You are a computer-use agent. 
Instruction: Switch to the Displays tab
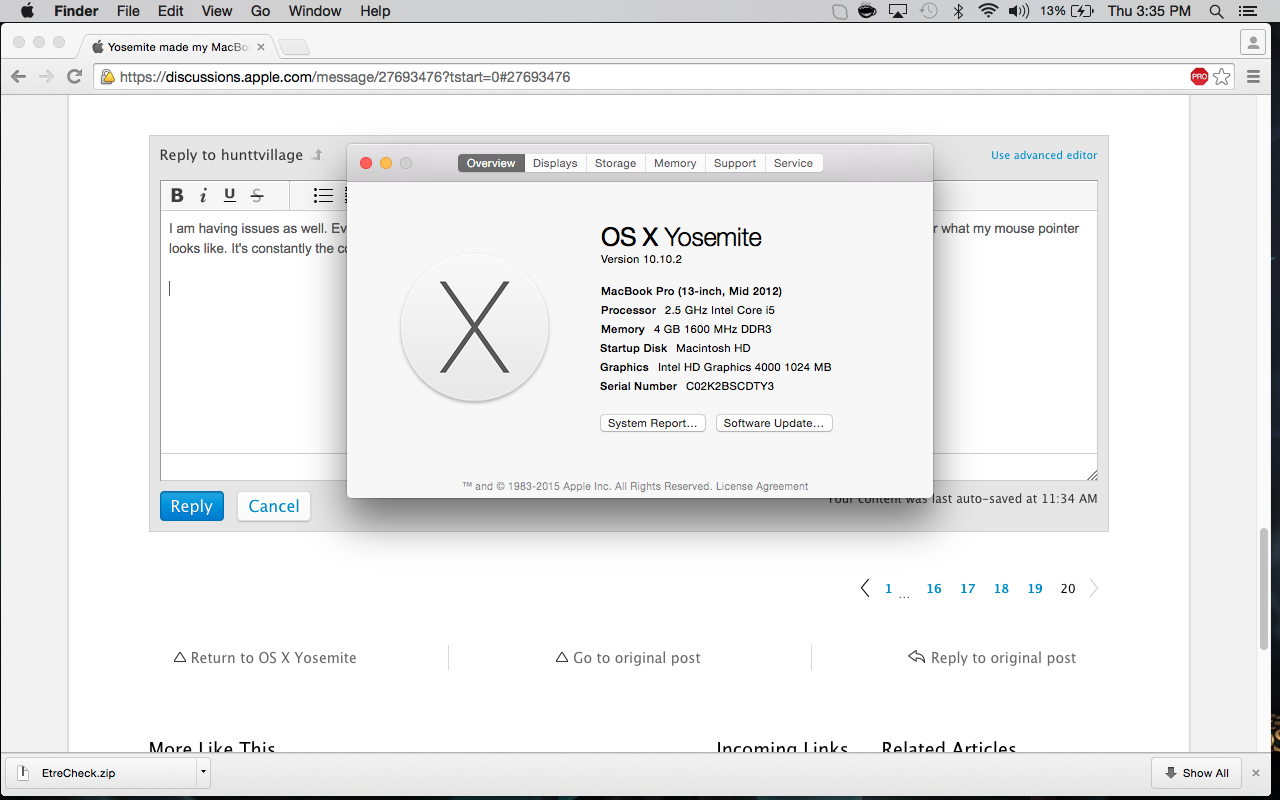click(x=555, y=163)
